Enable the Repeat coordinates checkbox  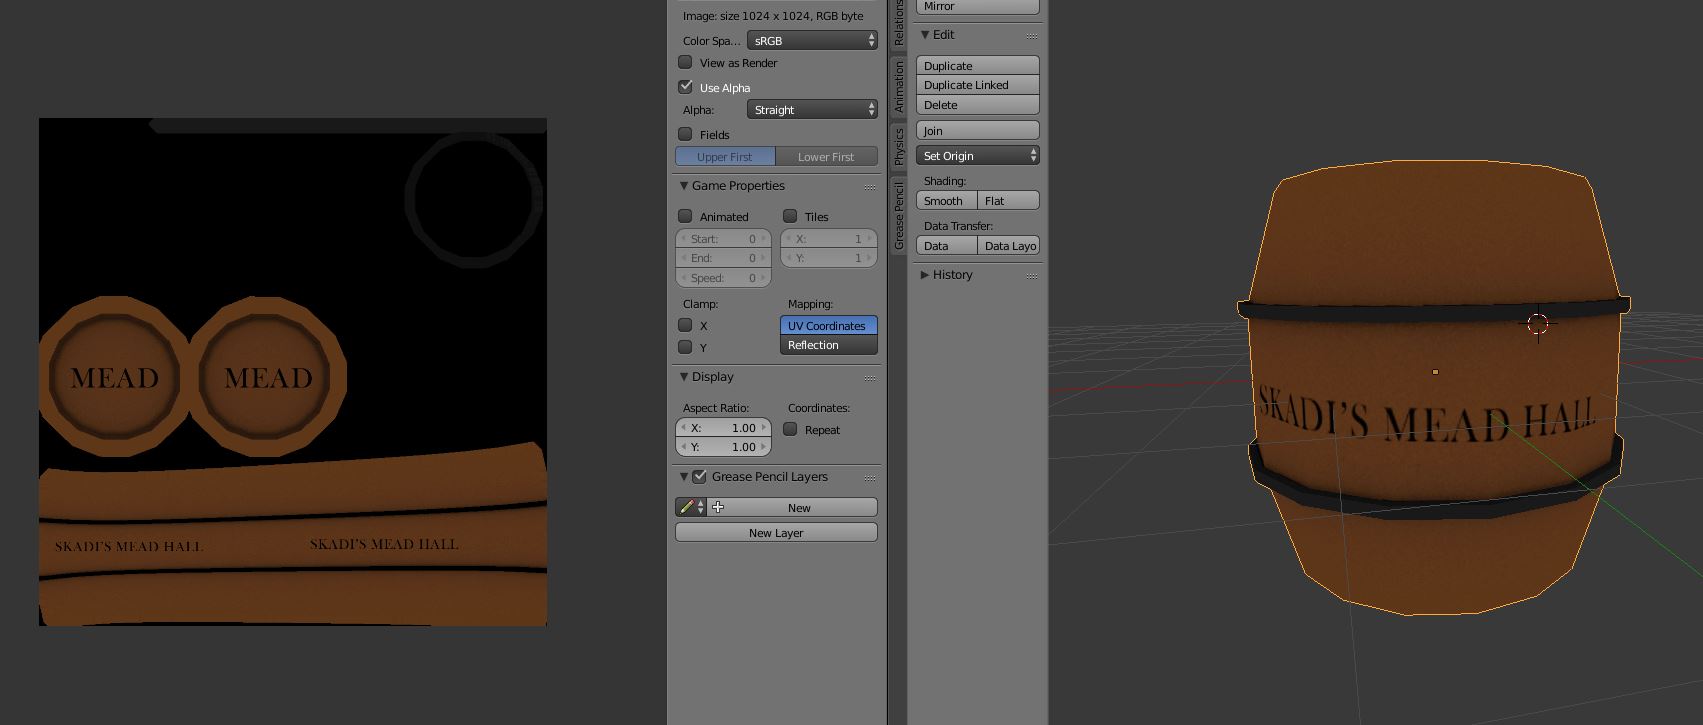tap(790, 429)
